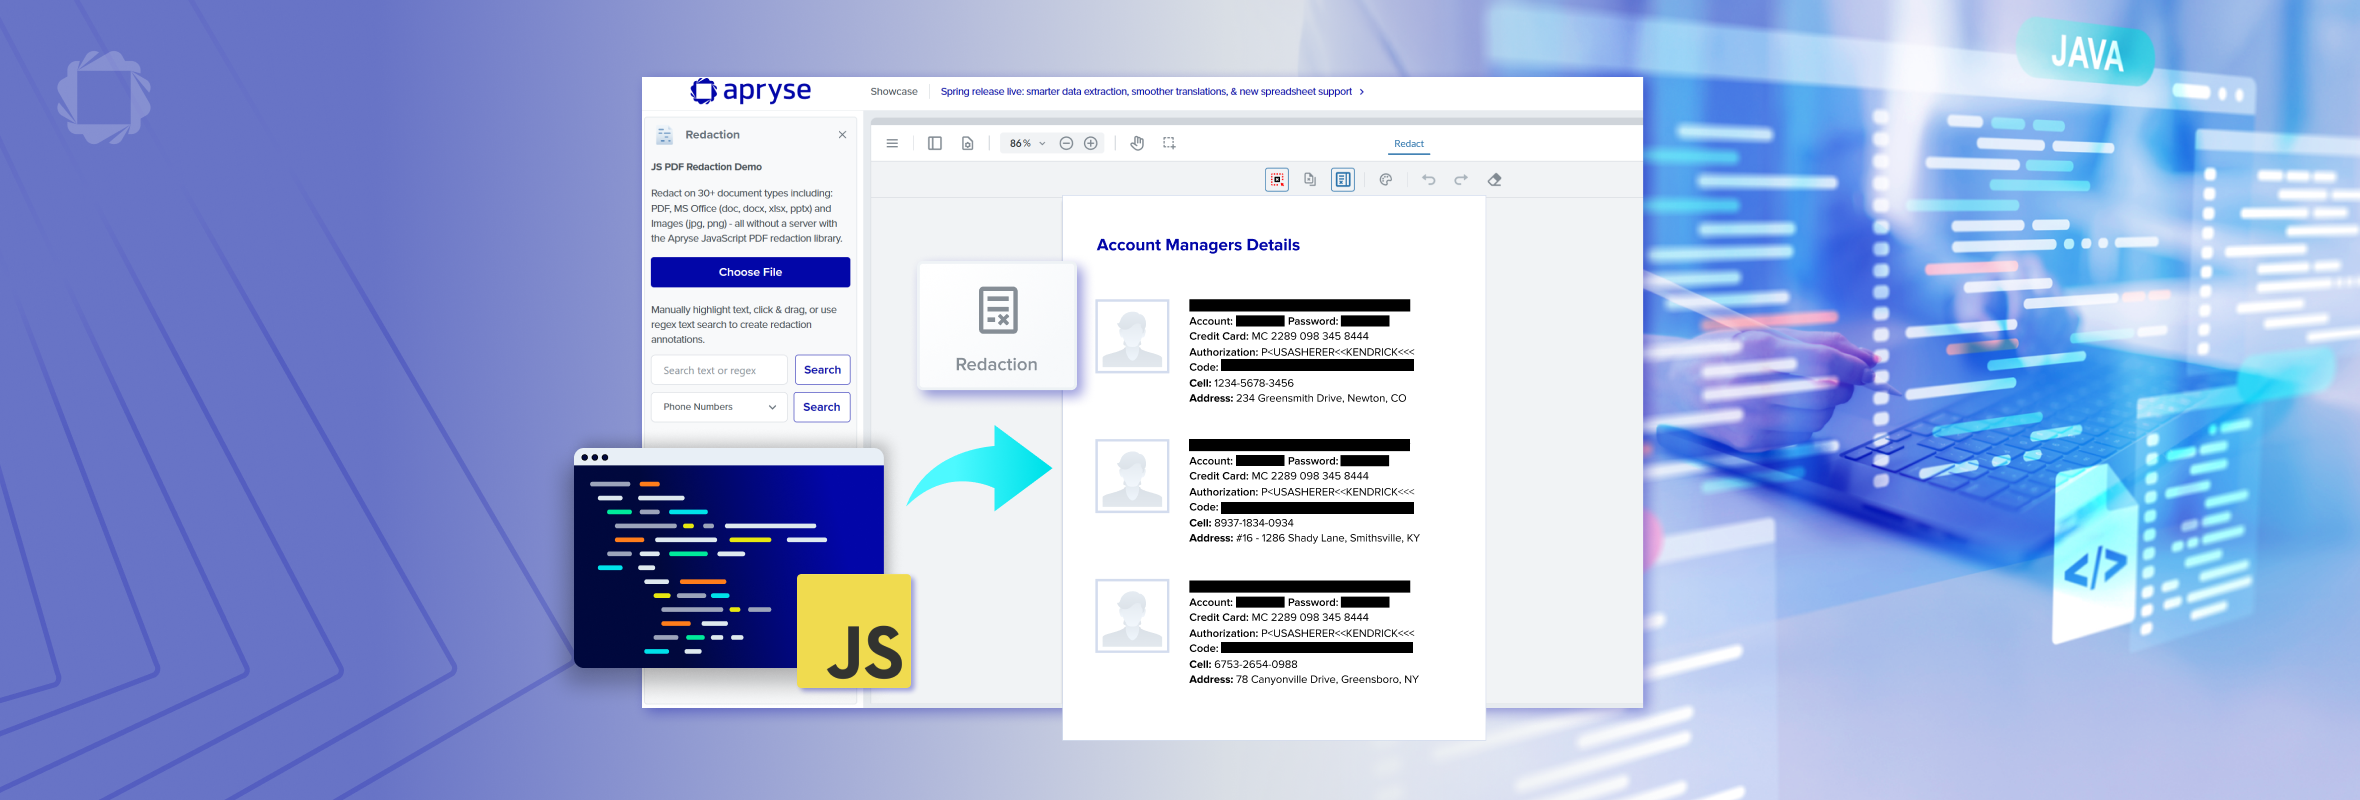The height and width of the screenshot is (800, 2360).
Task: Select the Pan hand tool
Action: pos(1137,143)
